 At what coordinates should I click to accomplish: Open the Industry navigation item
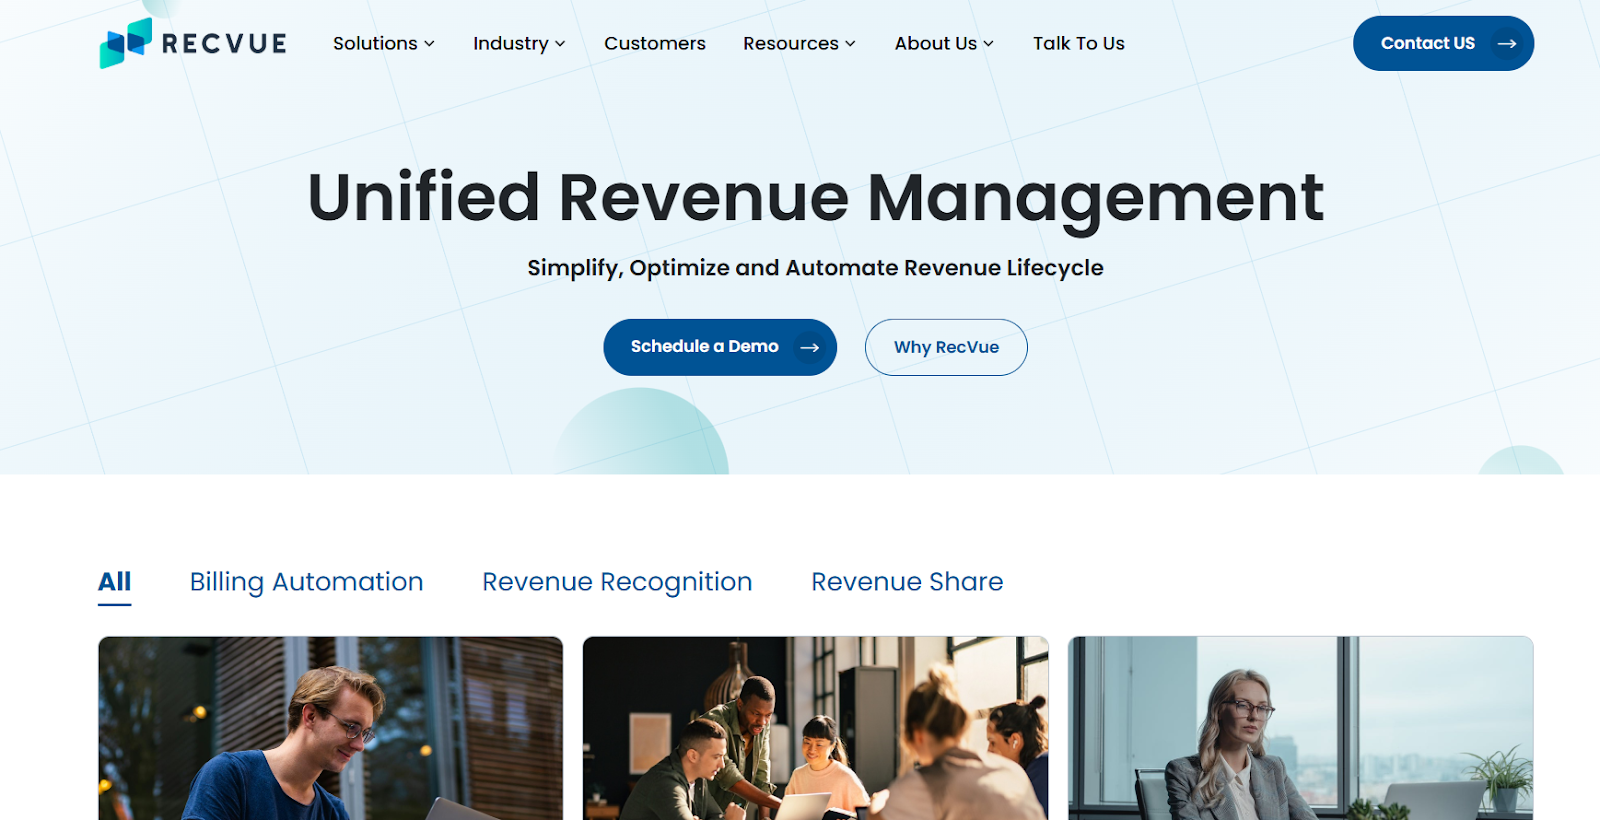pyautogui.click(x=511, y=43)
